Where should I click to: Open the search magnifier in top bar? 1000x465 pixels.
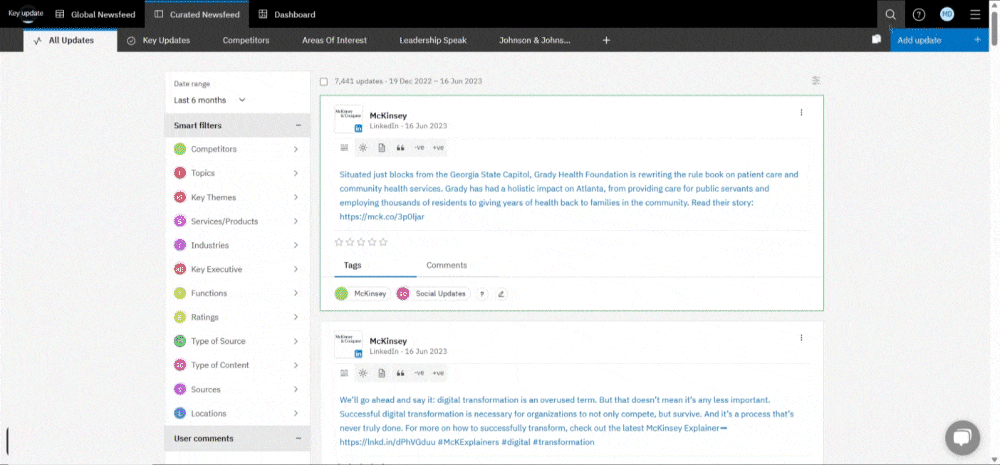tap(890, 15)
